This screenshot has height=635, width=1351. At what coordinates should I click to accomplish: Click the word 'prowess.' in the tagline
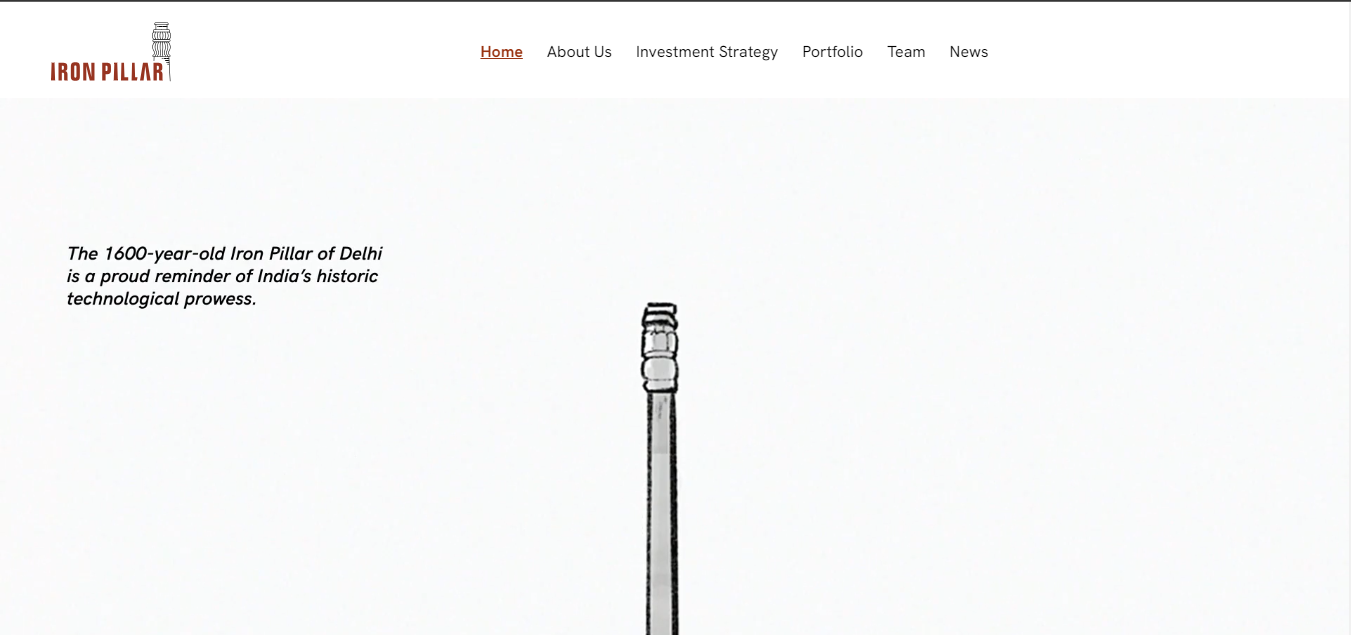pyautogui.click(x=221, y=300)
